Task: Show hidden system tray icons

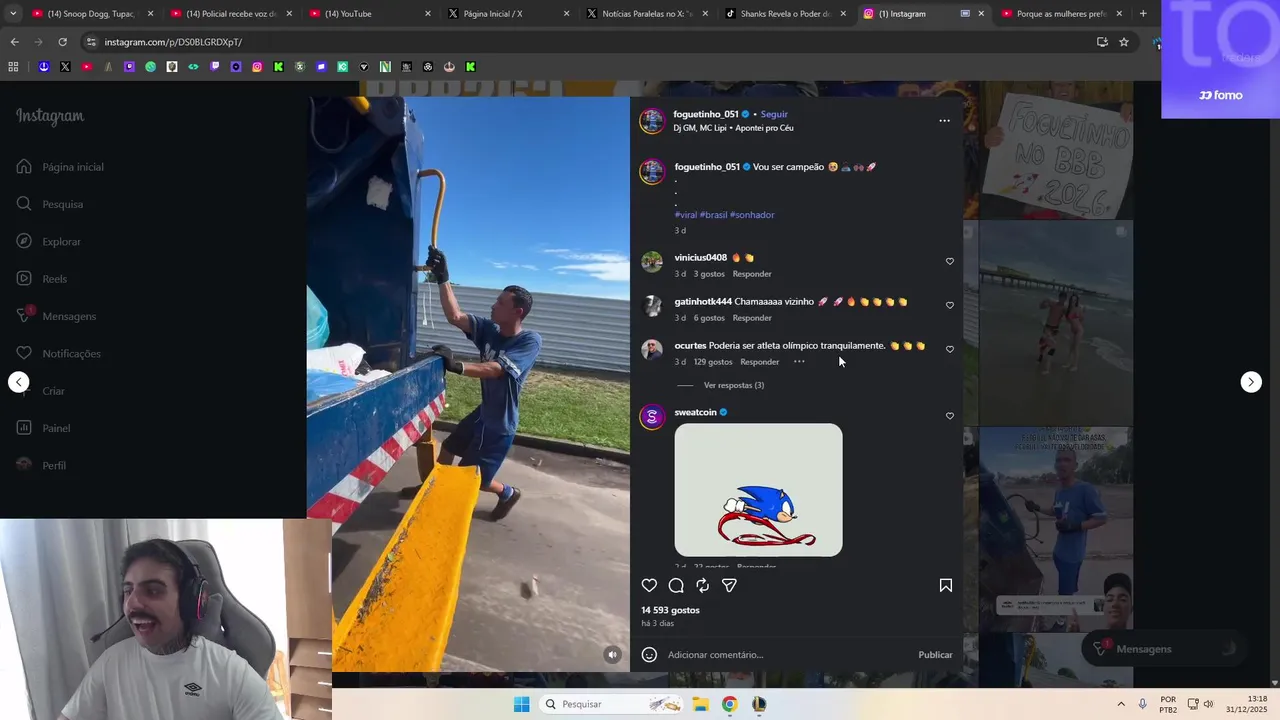Action: [x=1121, y=704]
